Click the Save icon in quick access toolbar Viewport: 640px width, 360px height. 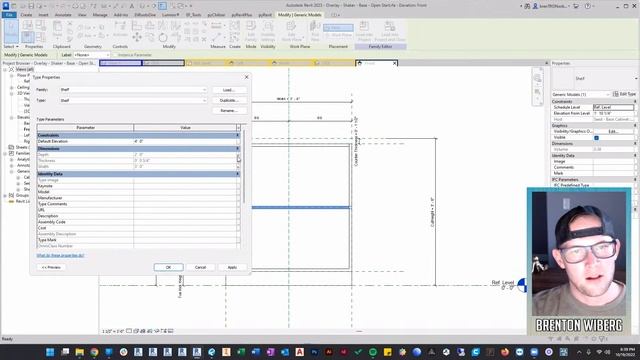coord(31,6)
